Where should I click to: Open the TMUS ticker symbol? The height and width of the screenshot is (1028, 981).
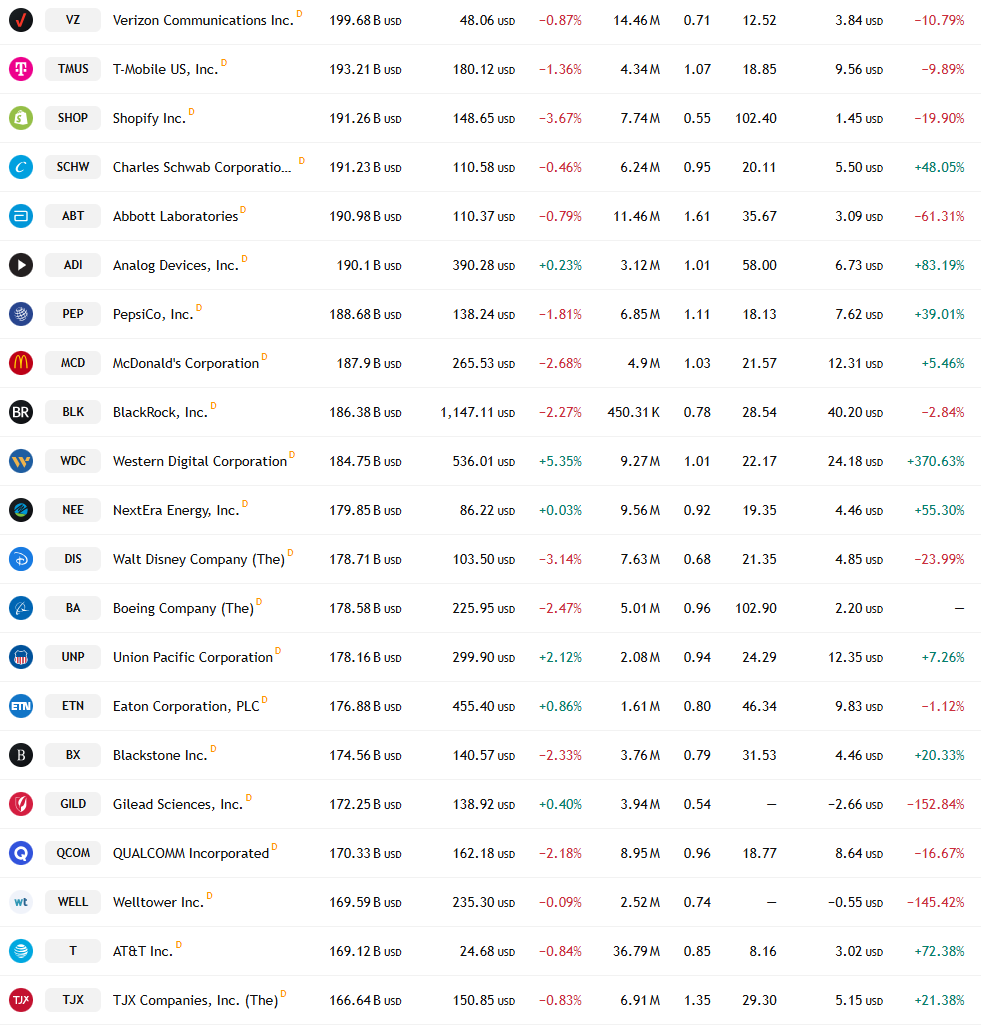coord(73,69)
